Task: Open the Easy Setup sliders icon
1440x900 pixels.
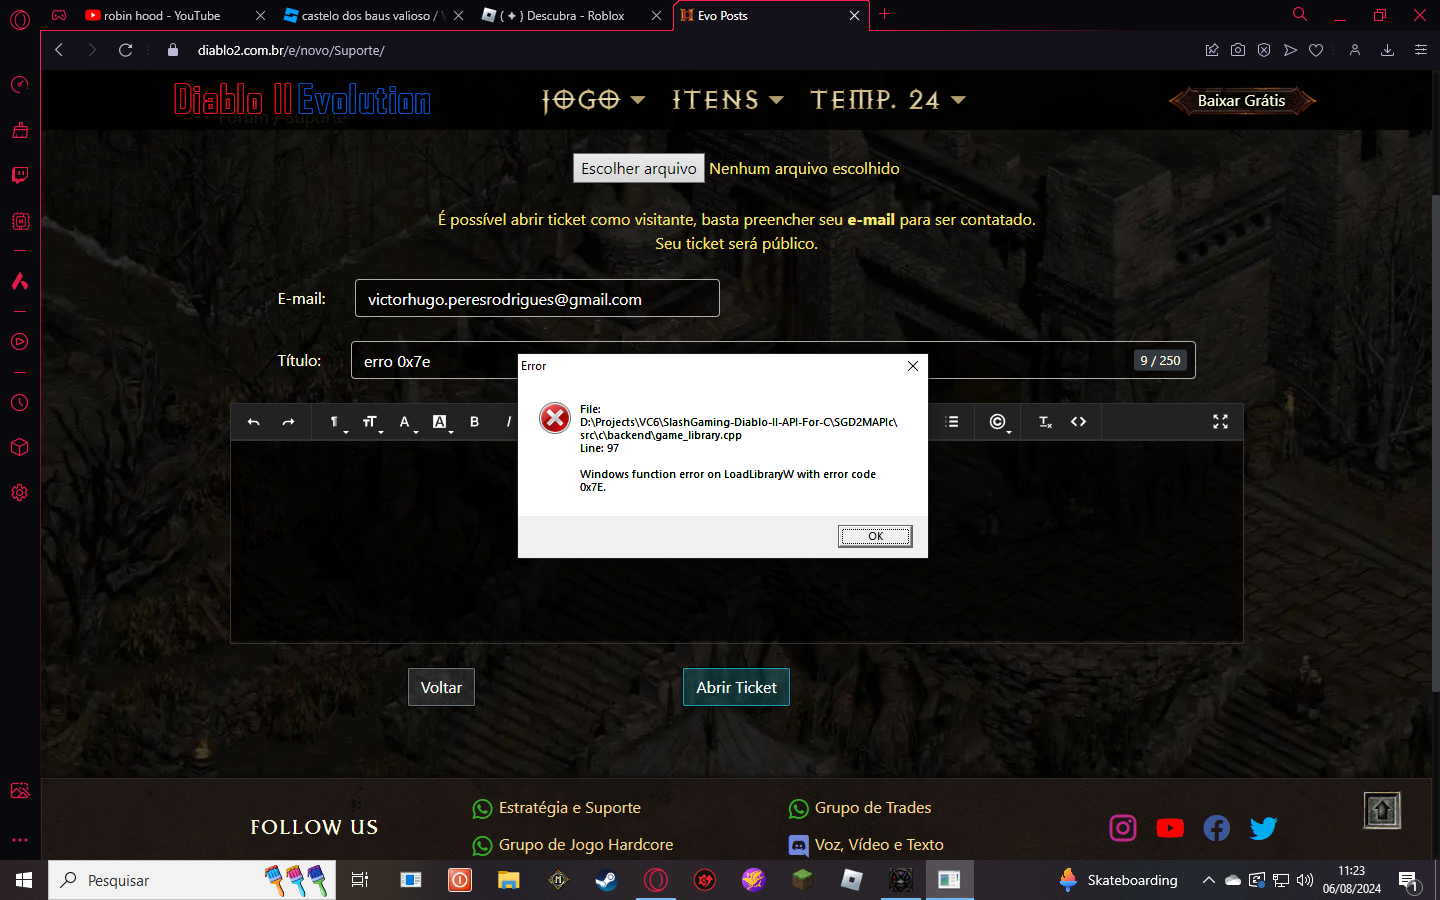Action: tap(1420, 50)
